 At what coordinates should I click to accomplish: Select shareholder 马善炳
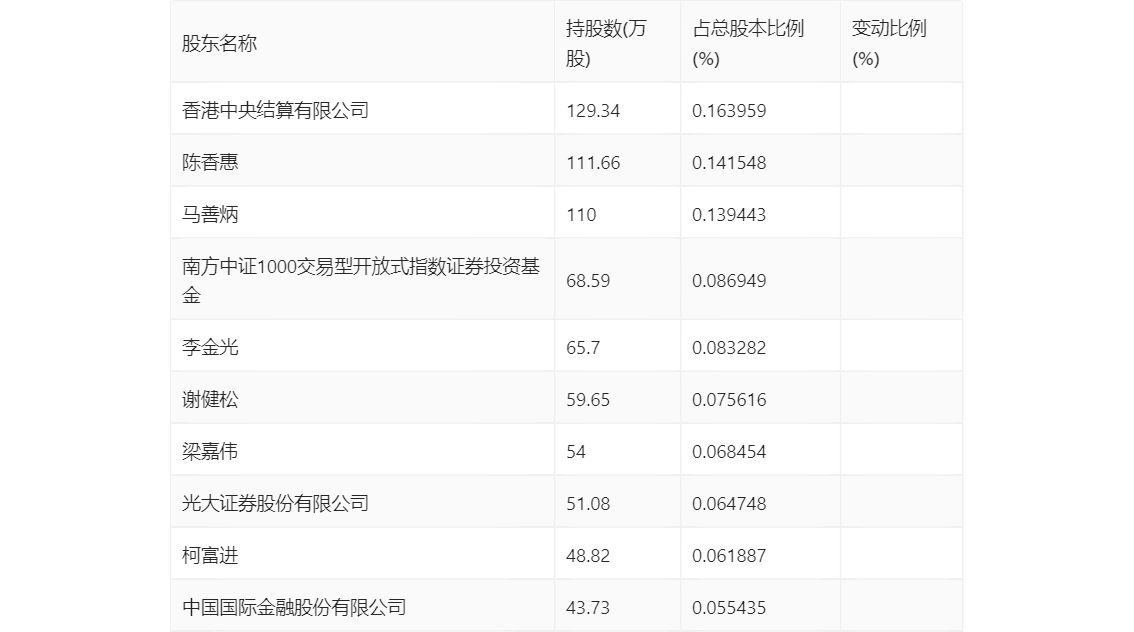point(210,215)
